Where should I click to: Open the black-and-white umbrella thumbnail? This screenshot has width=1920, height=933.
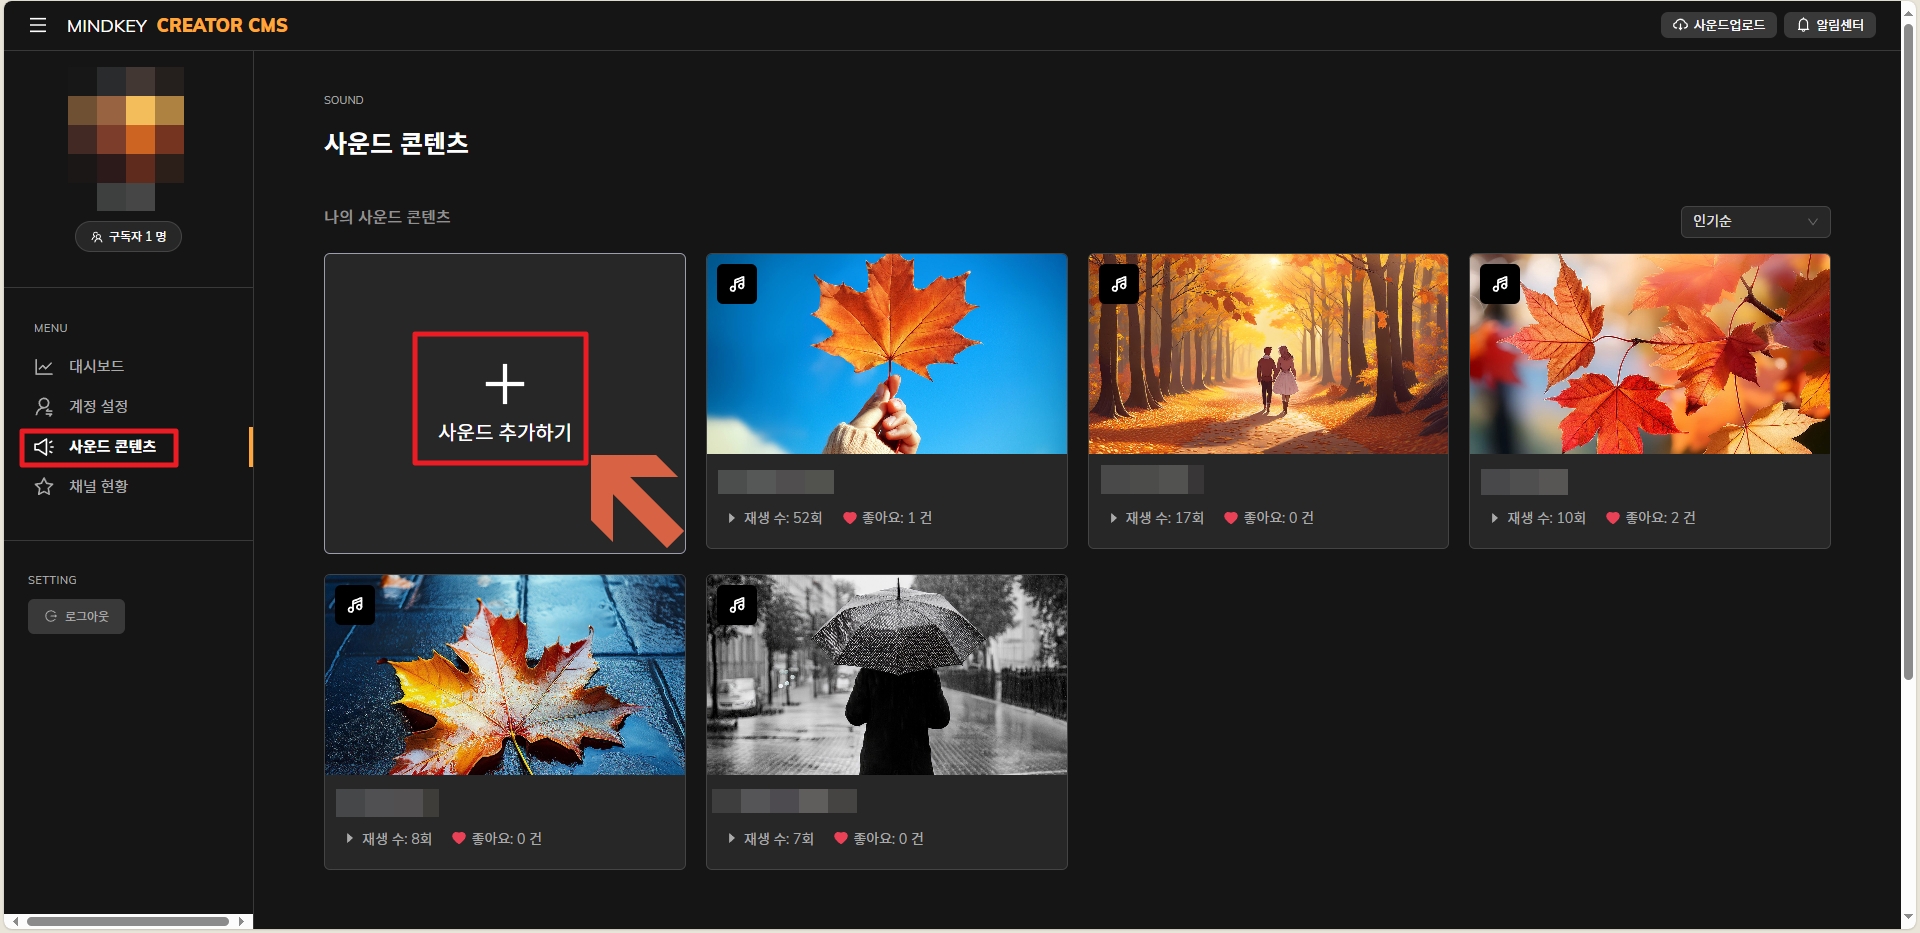[x=887, y=675]
